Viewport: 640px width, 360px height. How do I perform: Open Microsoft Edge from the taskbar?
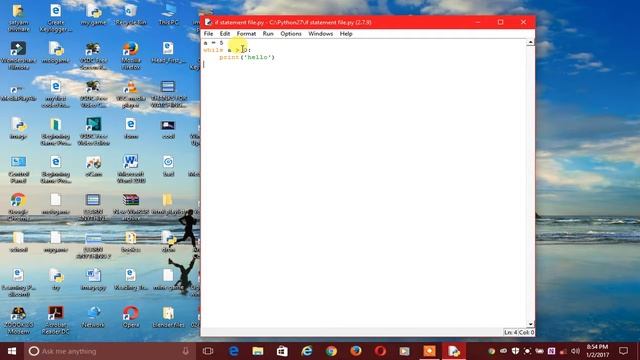233,351
